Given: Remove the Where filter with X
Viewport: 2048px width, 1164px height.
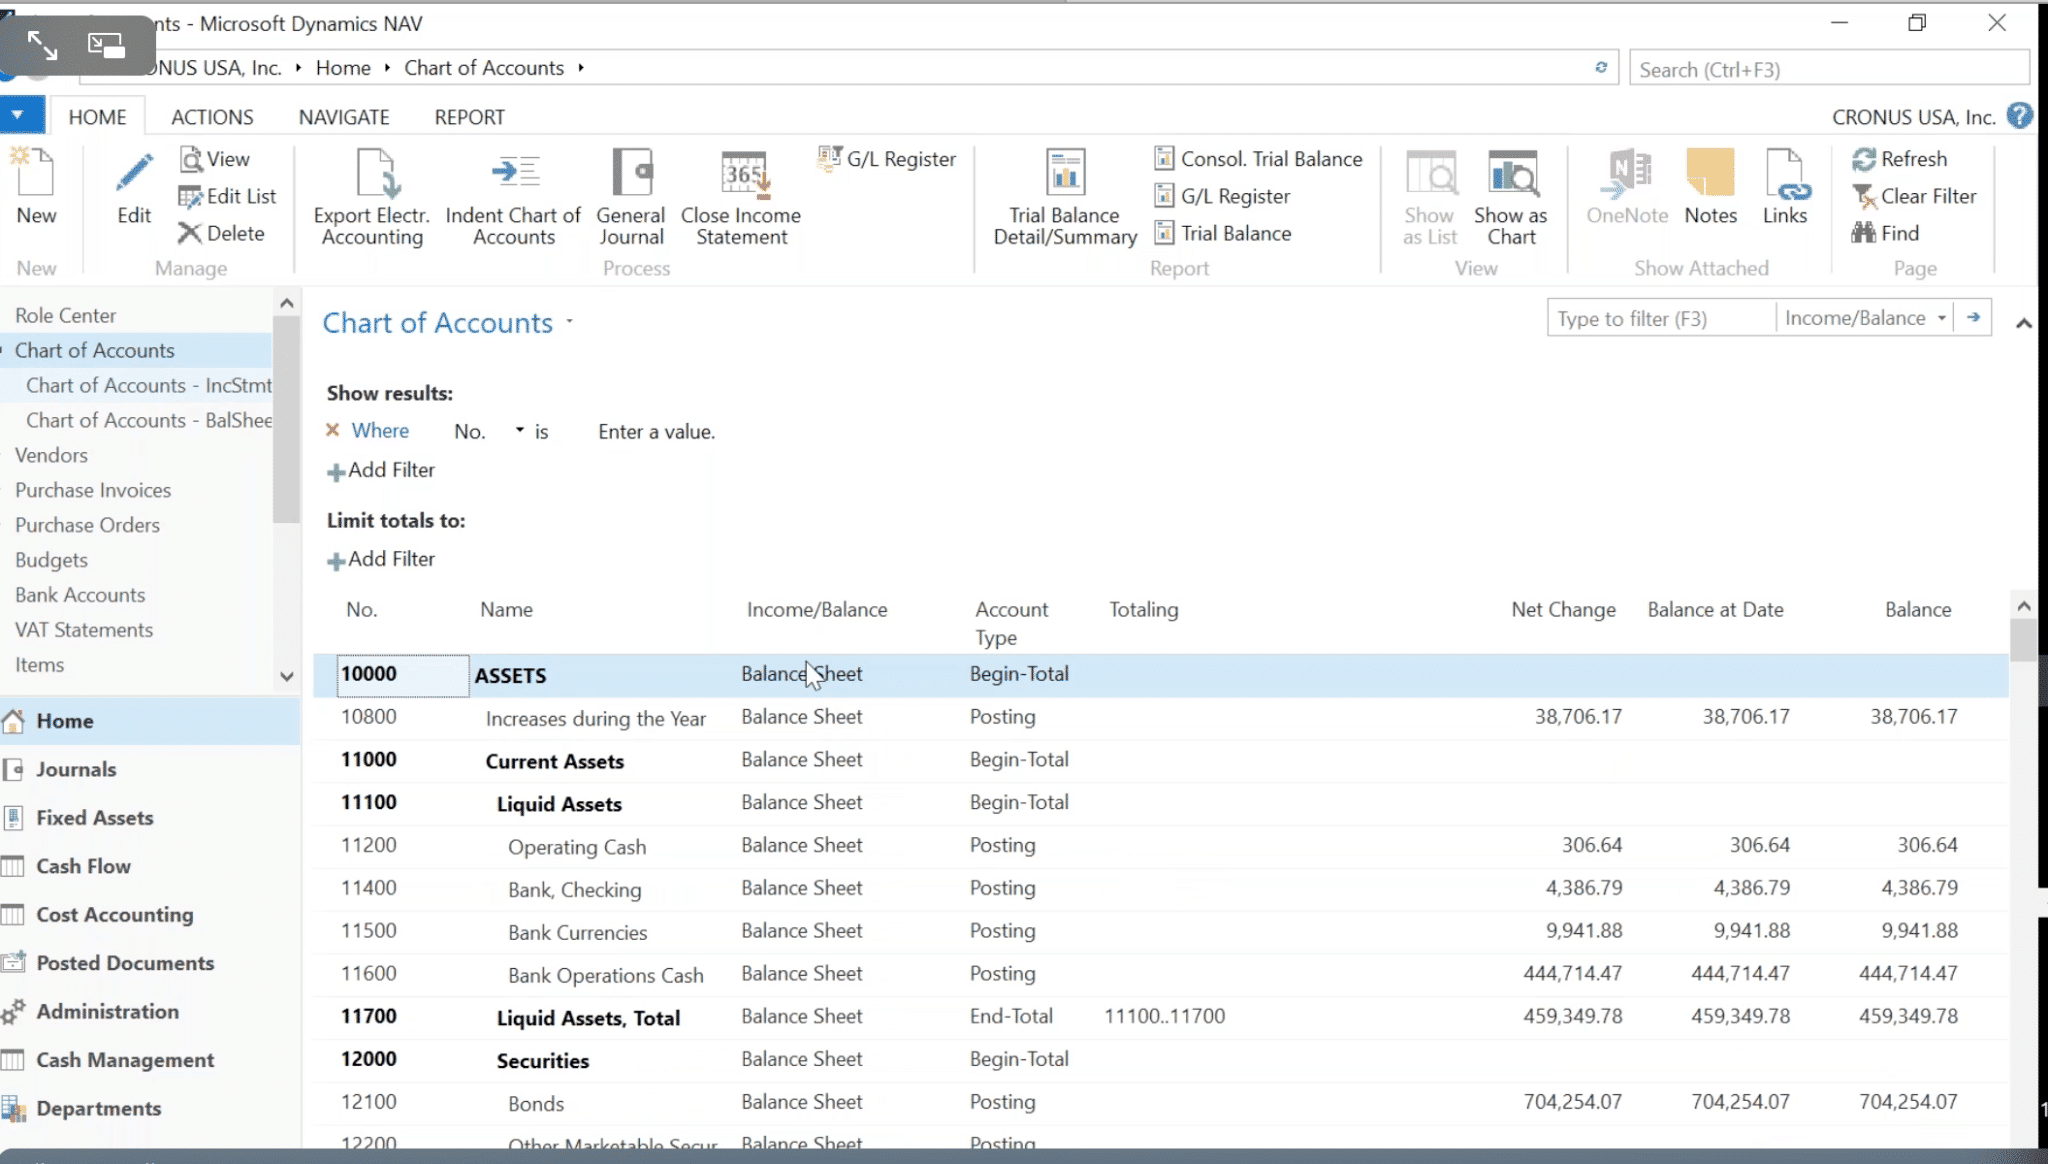Looking at the screenshot, I should pos(333,430).
